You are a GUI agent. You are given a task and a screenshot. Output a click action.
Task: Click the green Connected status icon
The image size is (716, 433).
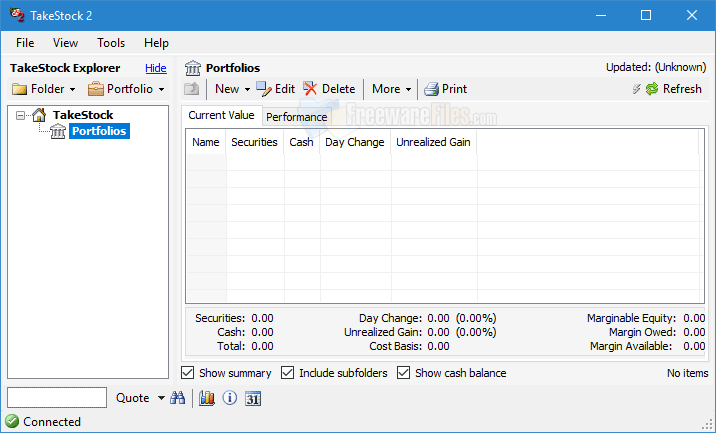(12, 421)
